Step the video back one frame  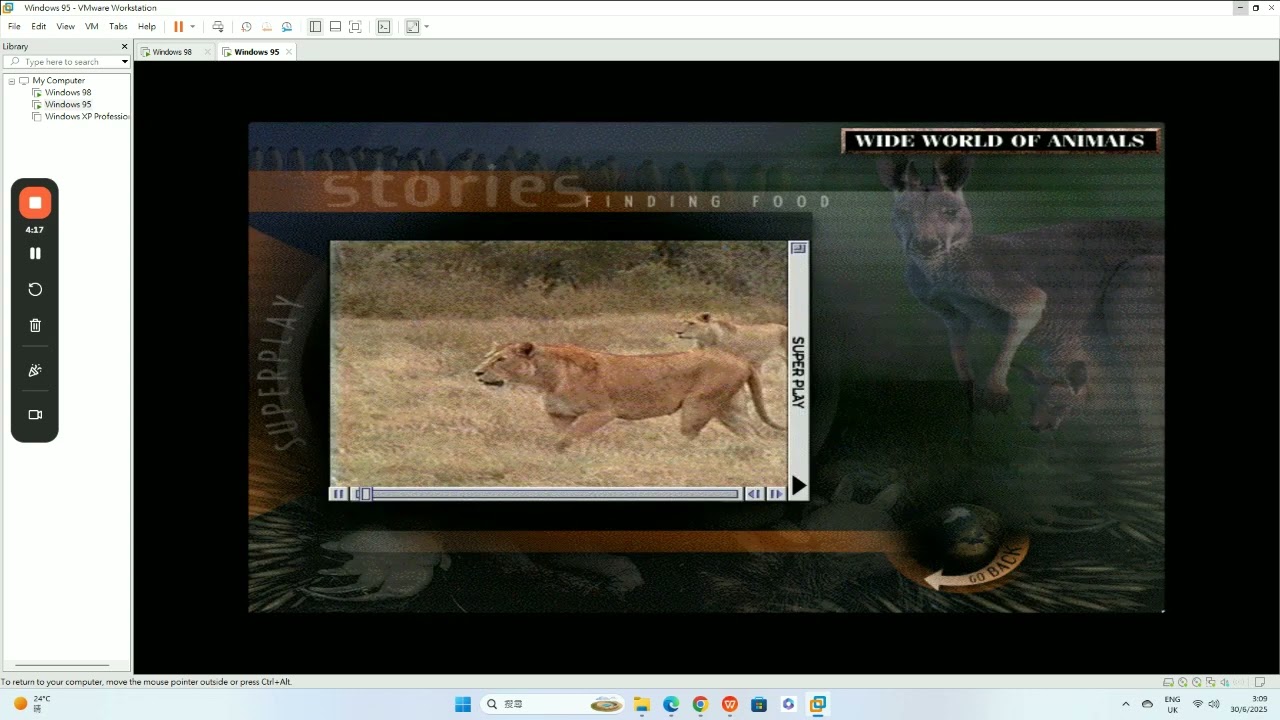(x=755, y=494)
